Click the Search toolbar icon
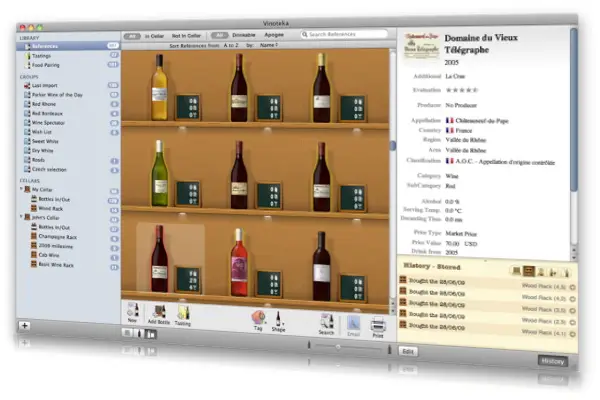Image resolution: width=600 pixels, height=400 pixels. 326,324
